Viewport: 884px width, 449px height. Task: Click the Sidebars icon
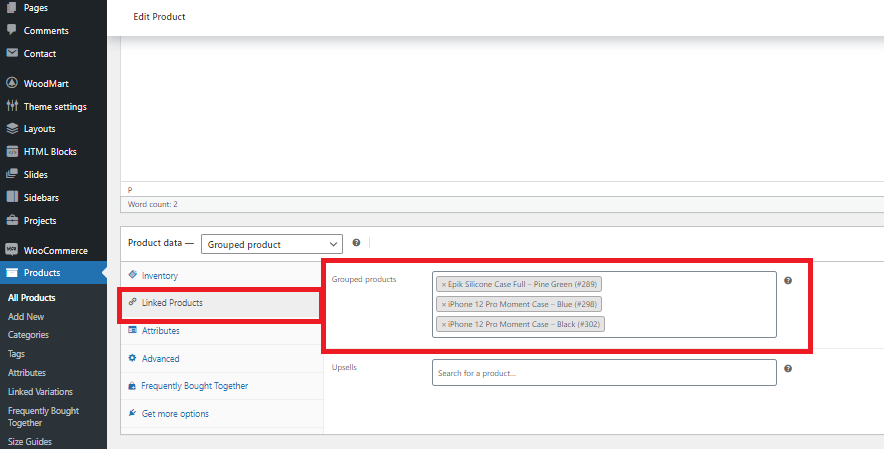[12, 197]
